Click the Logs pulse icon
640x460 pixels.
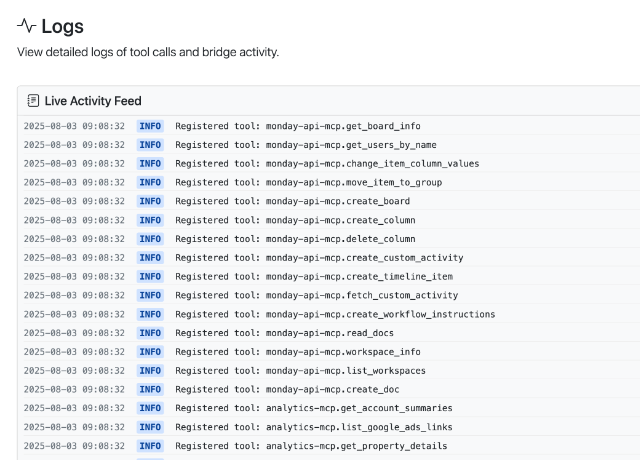point(27,26)
